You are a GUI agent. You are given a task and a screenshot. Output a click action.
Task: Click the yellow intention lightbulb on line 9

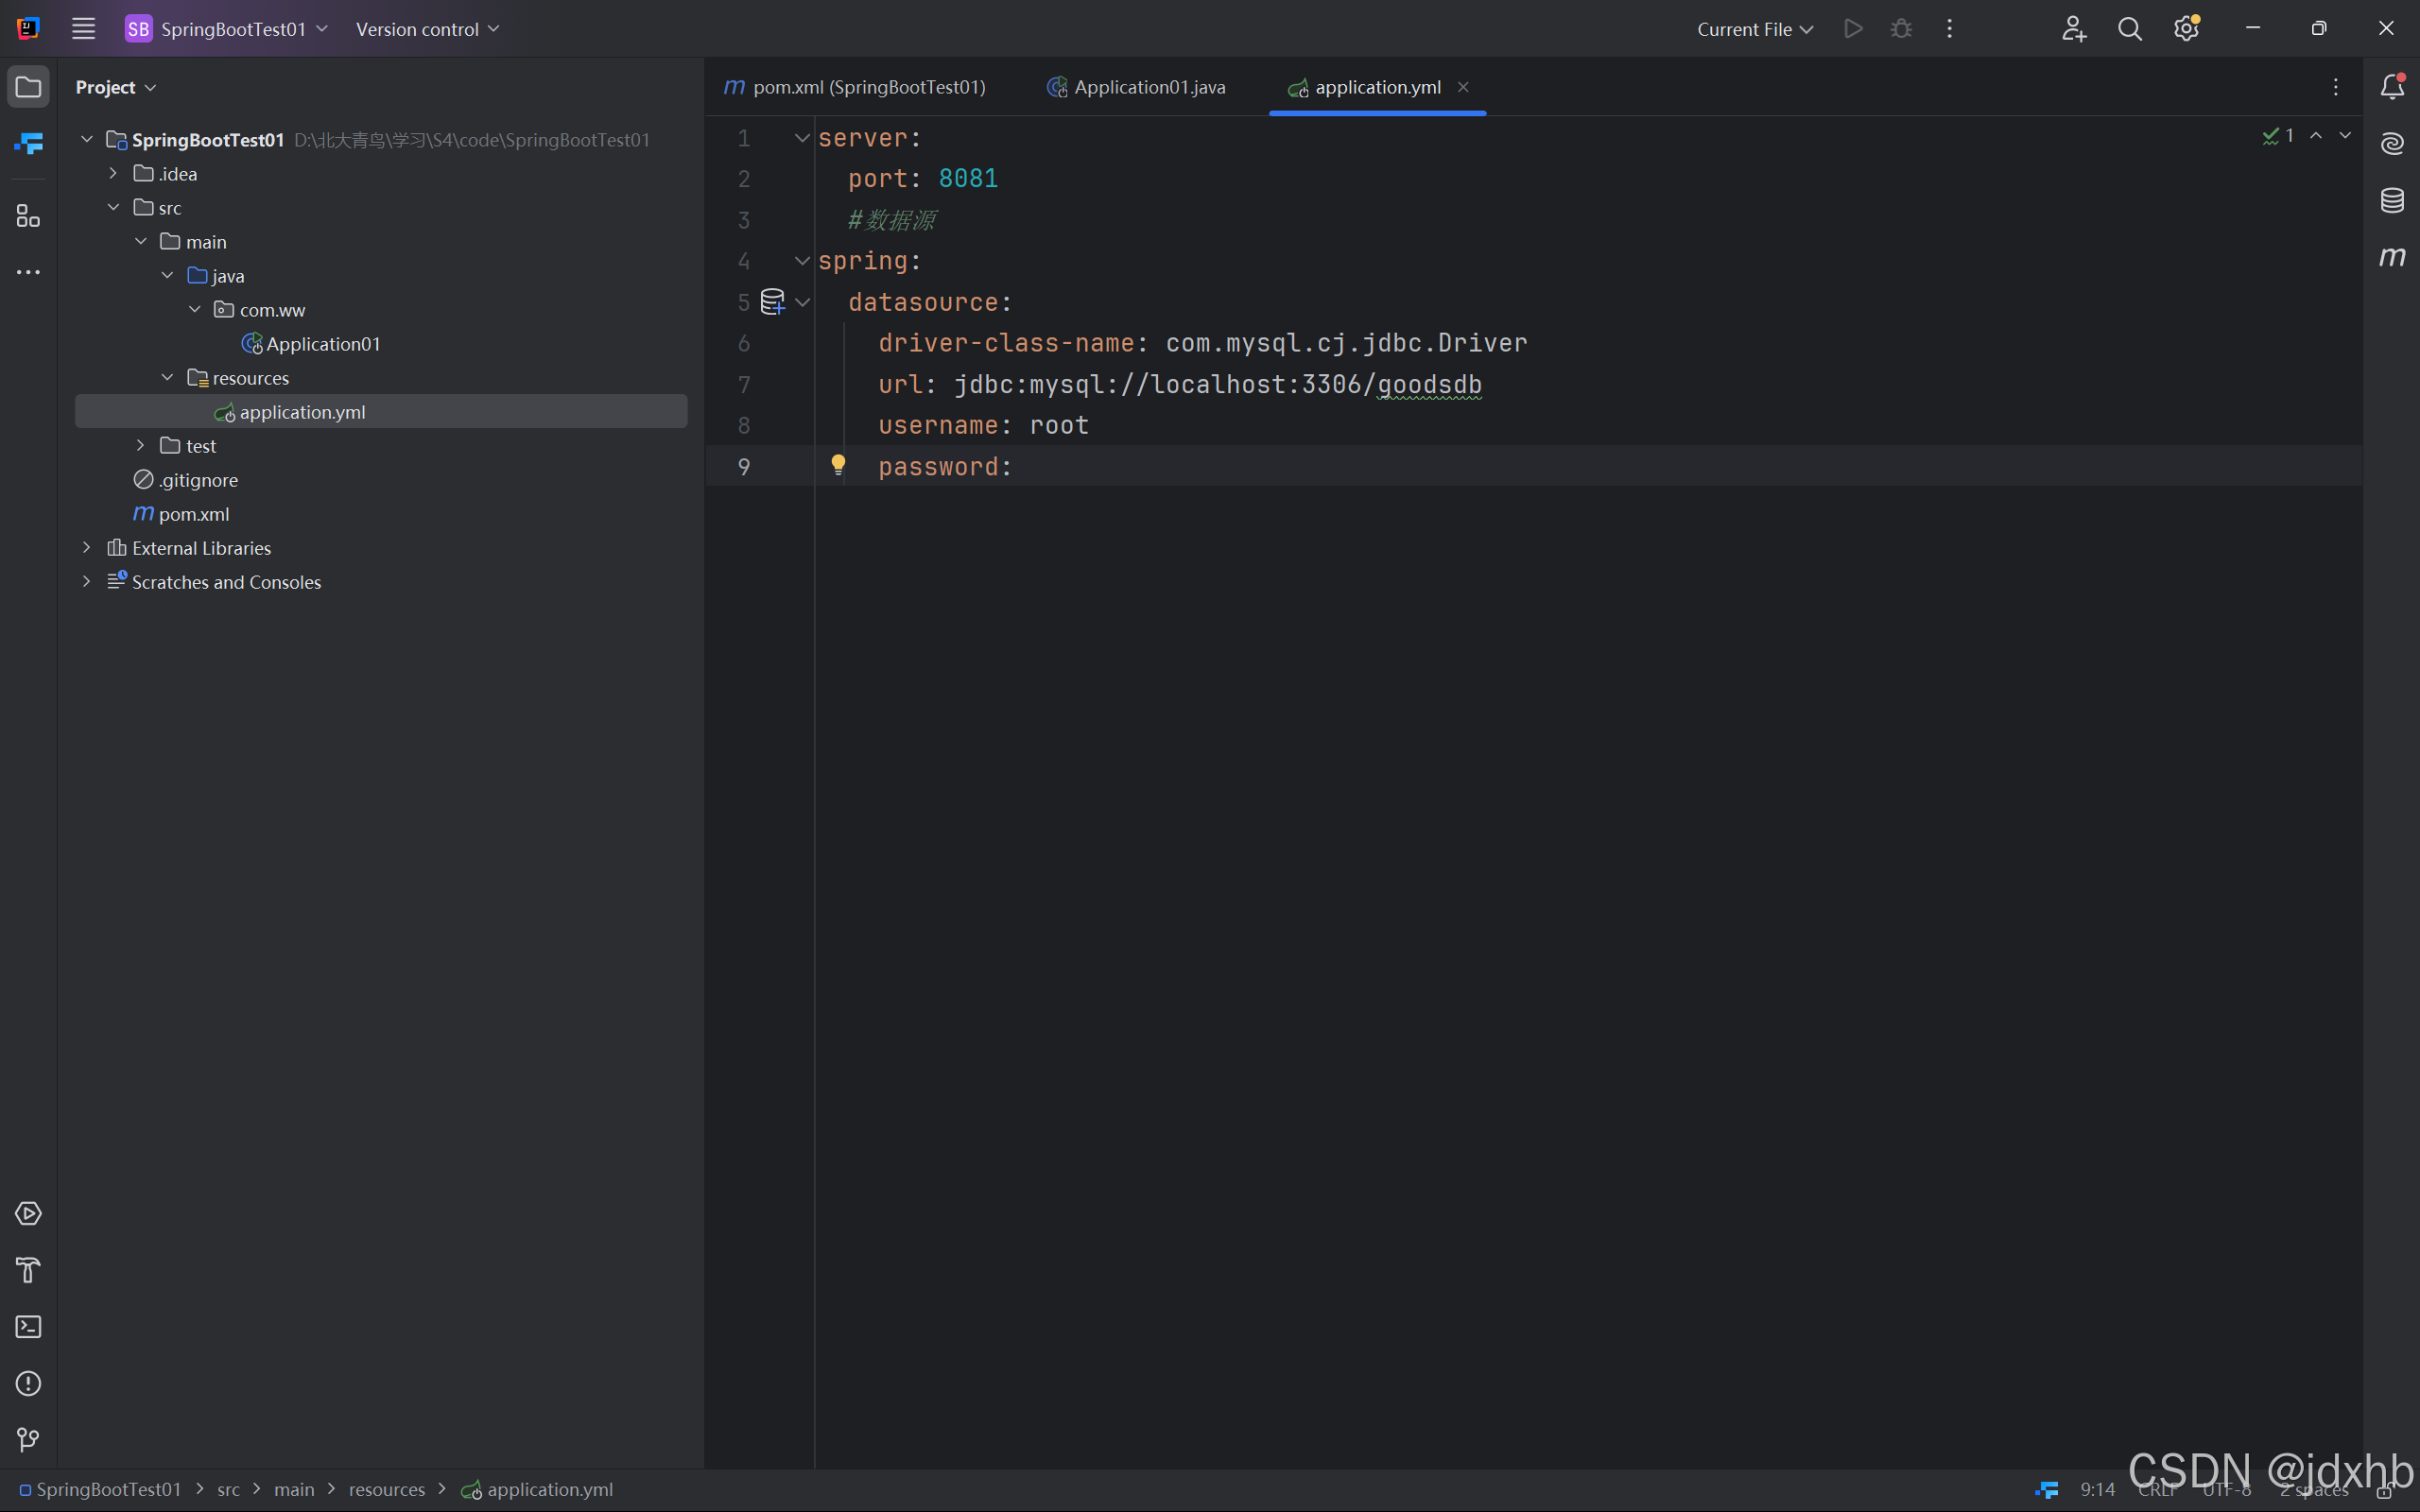point(838,464)
